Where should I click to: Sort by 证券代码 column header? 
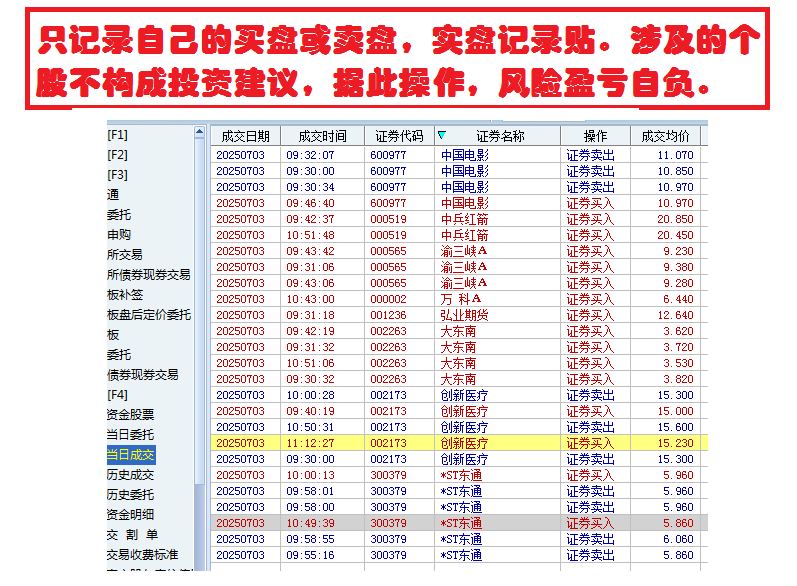[399, 136]
